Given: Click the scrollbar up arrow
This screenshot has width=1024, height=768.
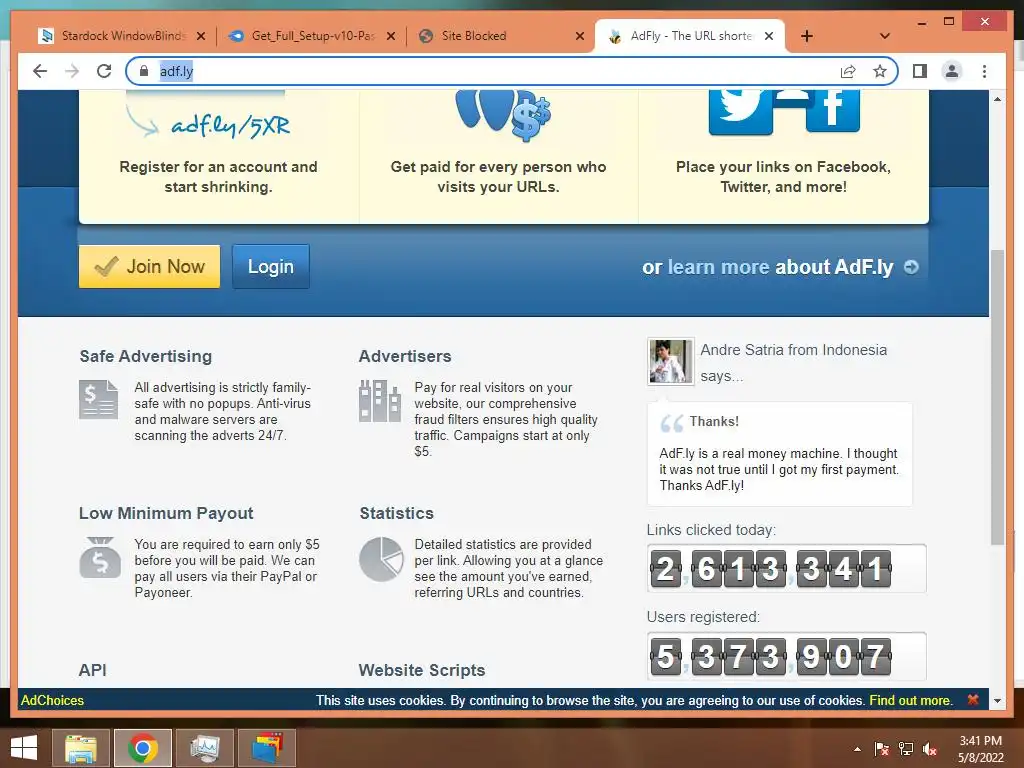Looking at the screenshot, I should point(997,99).
